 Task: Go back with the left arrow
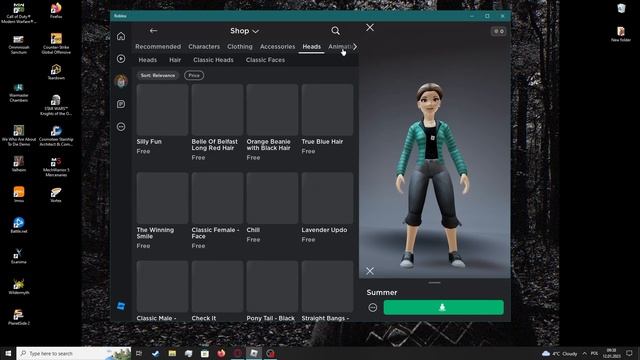pos(153,31)
